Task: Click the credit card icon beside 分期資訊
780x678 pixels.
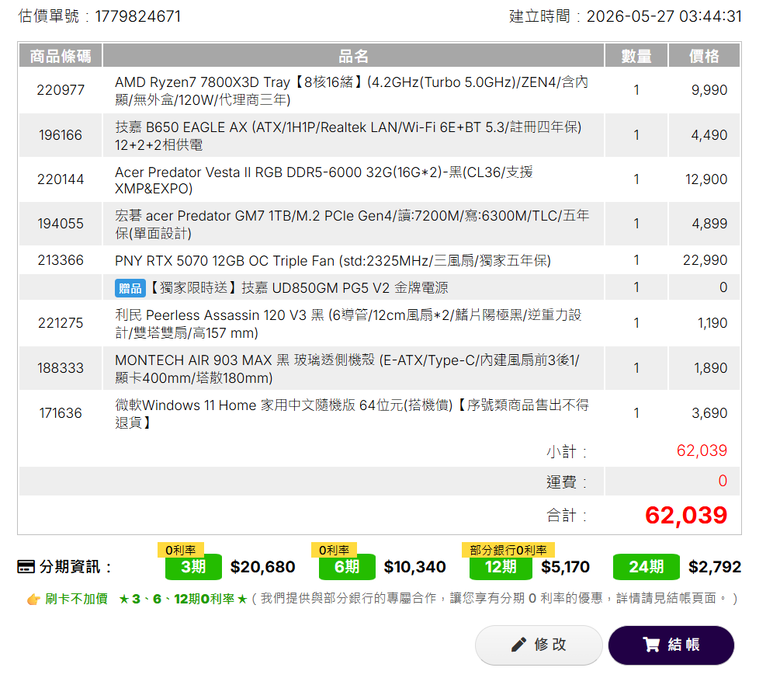Action: click(26, 567)
